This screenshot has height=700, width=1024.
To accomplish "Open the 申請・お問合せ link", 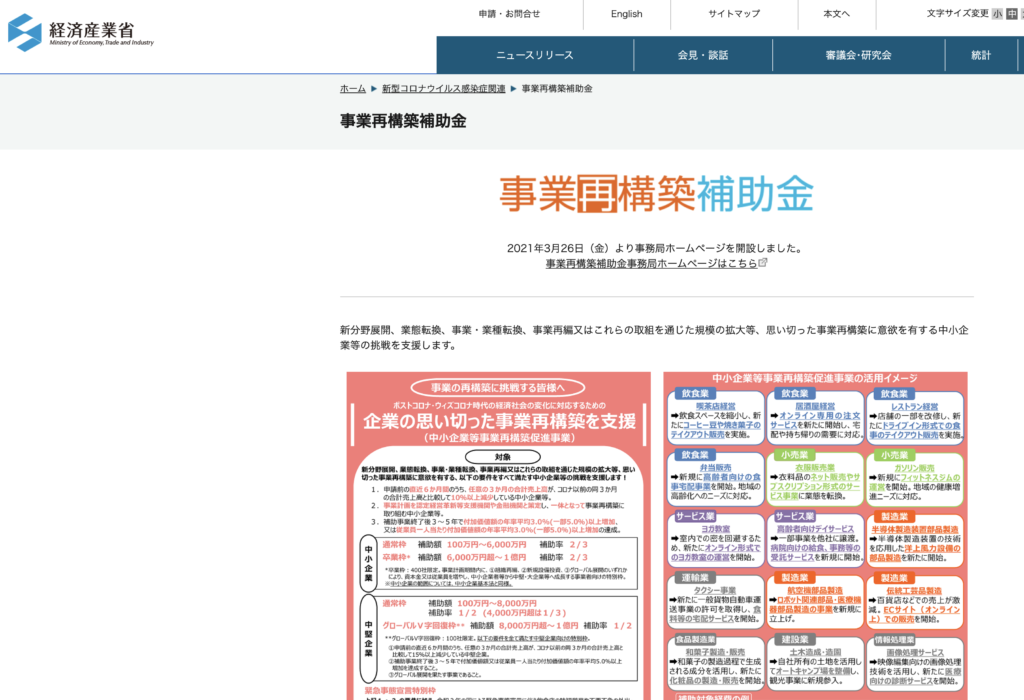I will pyautogui.click(x=509, y=14).
